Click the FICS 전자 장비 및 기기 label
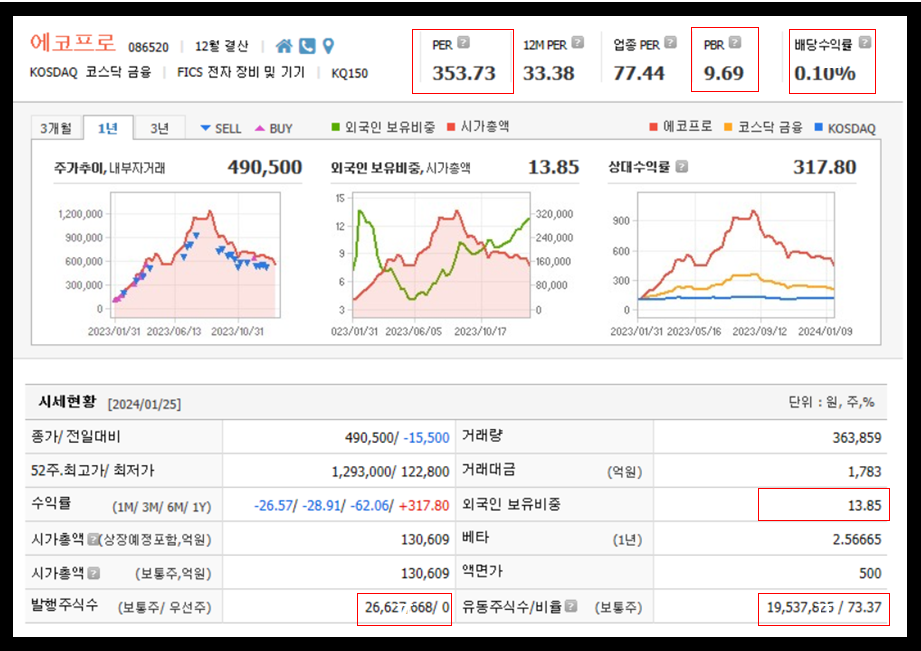 241,73
